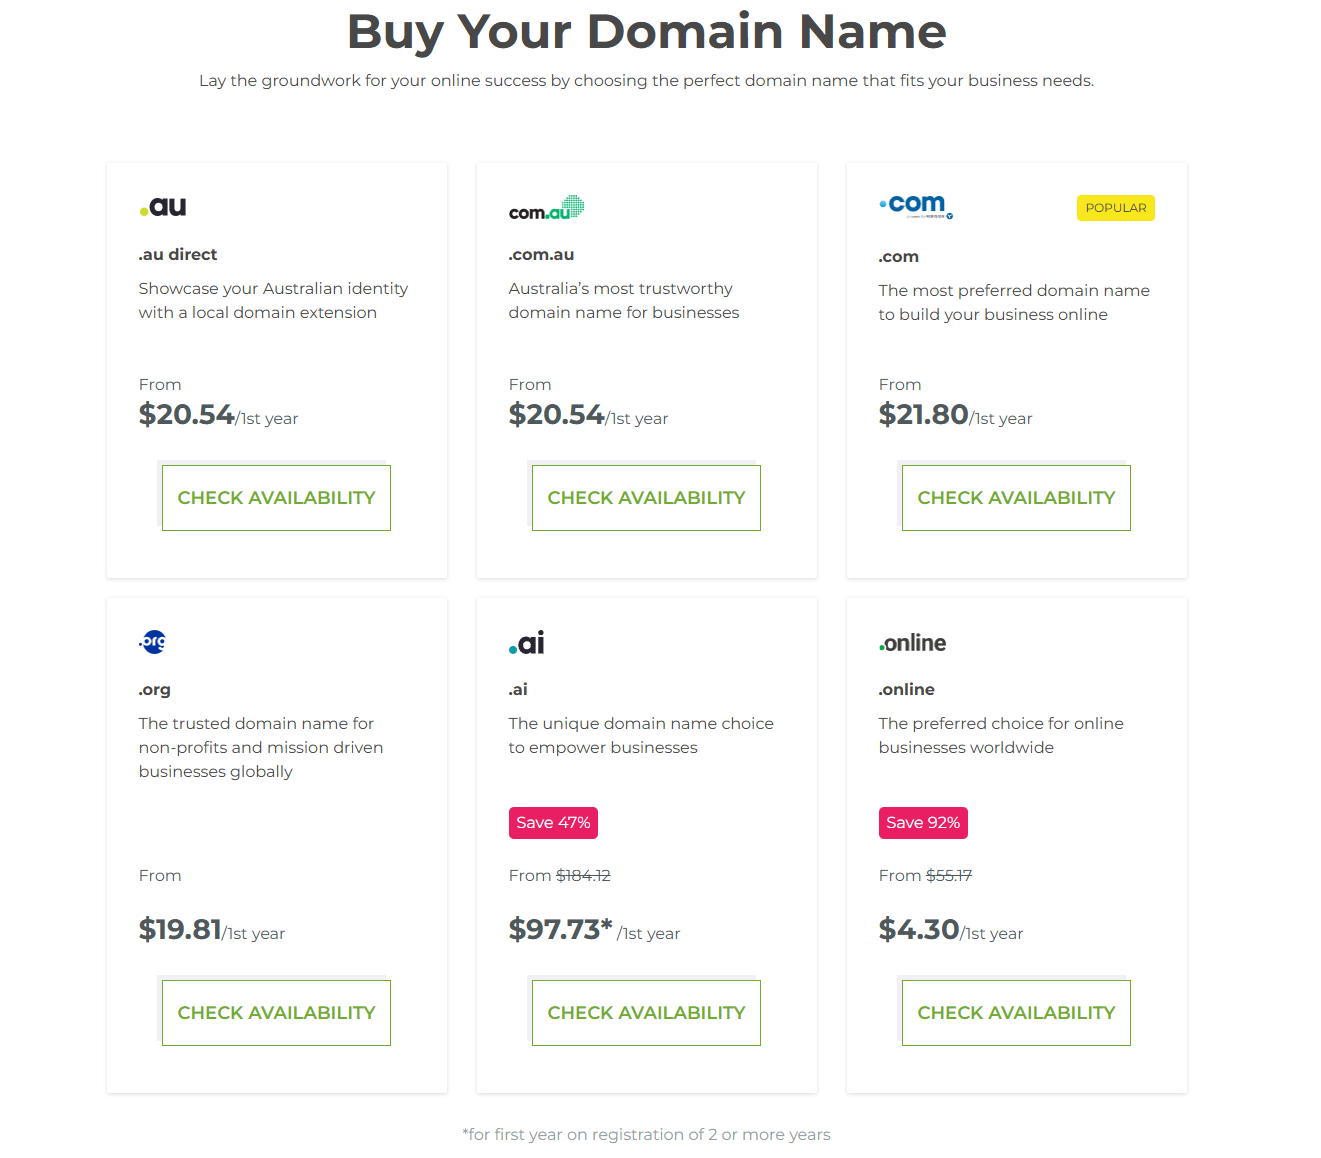Check availability for .au direct domains
The width and height of the screenshot is (1321, 1158).
(x=276, y=497)
